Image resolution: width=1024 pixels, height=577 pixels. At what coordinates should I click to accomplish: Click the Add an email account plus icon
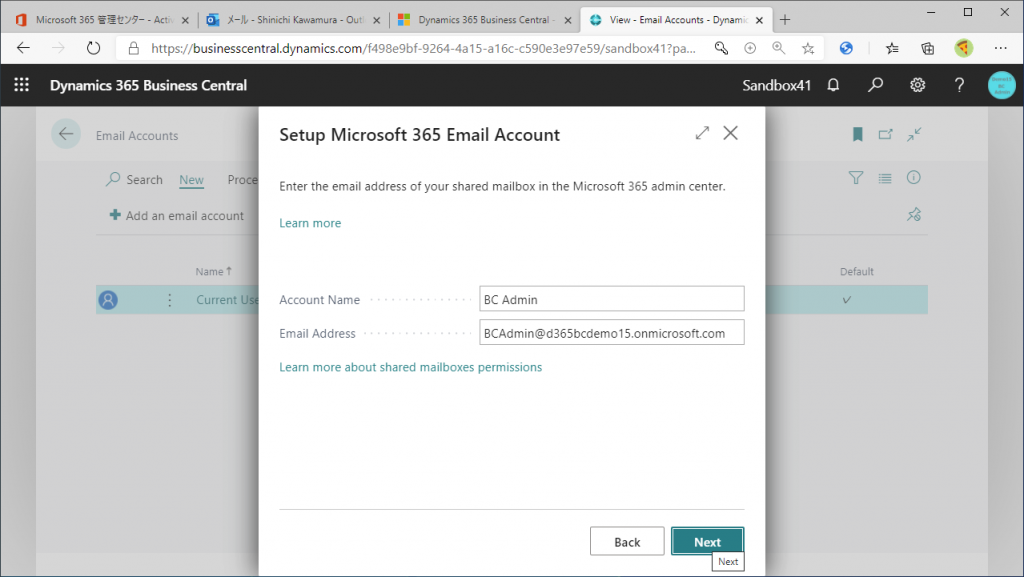[115, 215]
